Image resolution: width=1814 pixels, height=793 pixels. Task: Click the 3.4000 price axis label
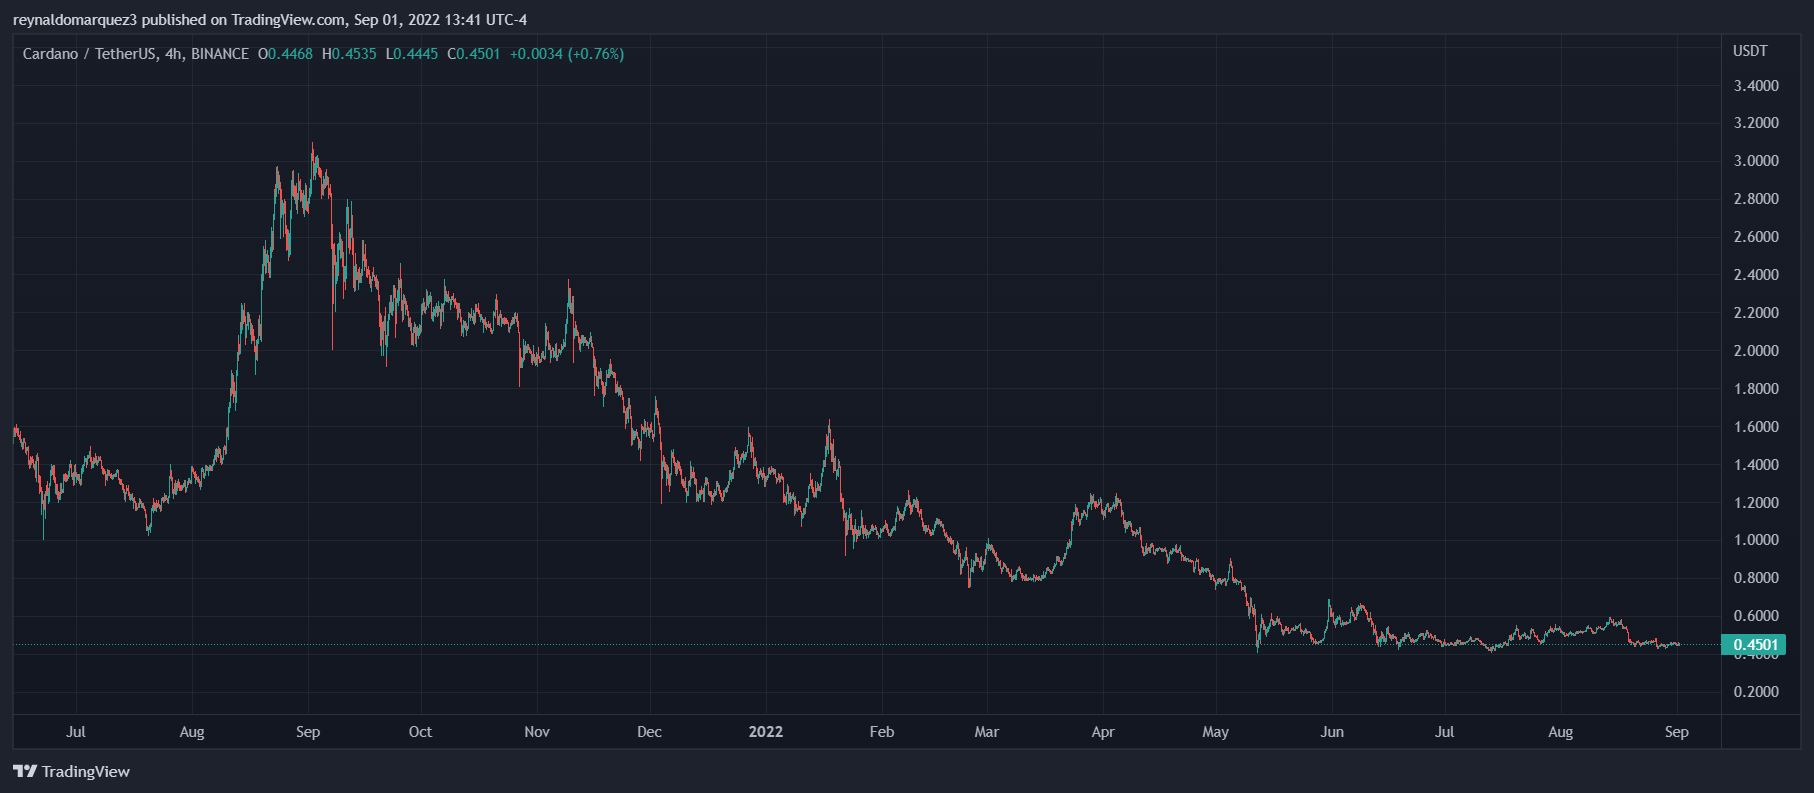pos(1756,86)
